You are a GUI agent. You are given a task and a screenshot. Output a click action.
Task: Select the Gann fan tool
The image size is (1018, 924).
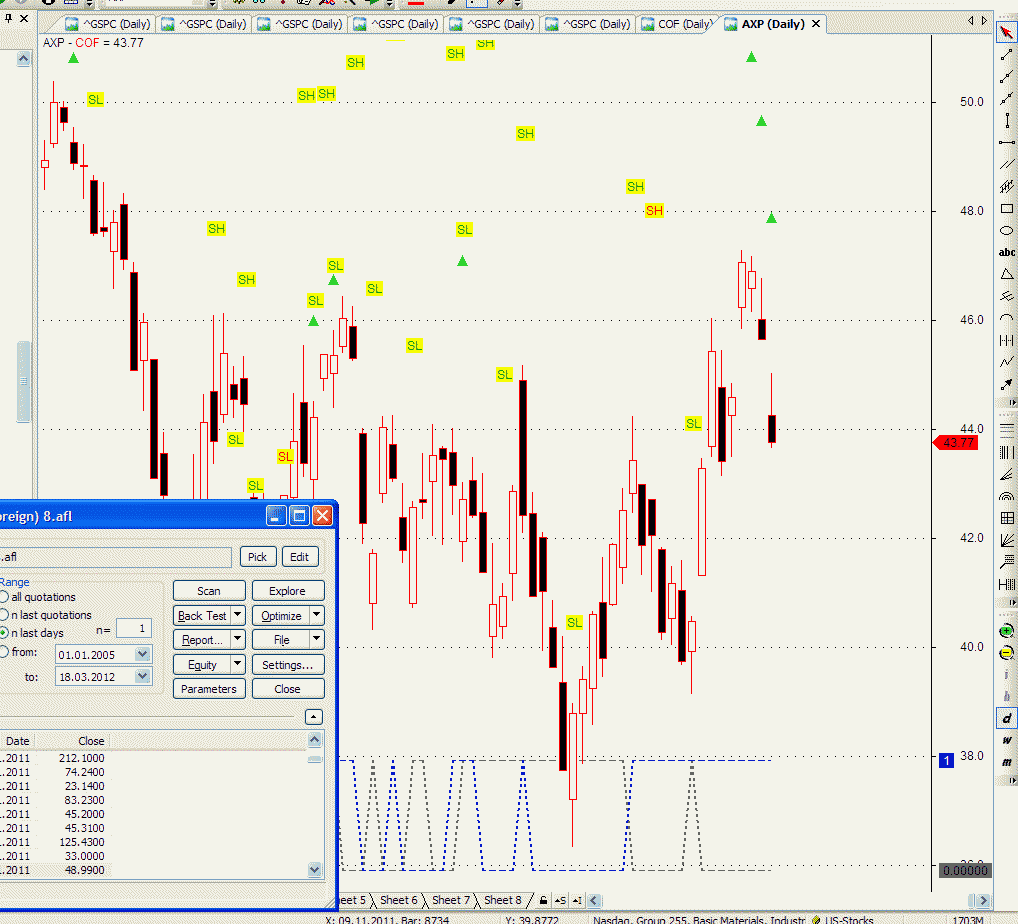1006,540
